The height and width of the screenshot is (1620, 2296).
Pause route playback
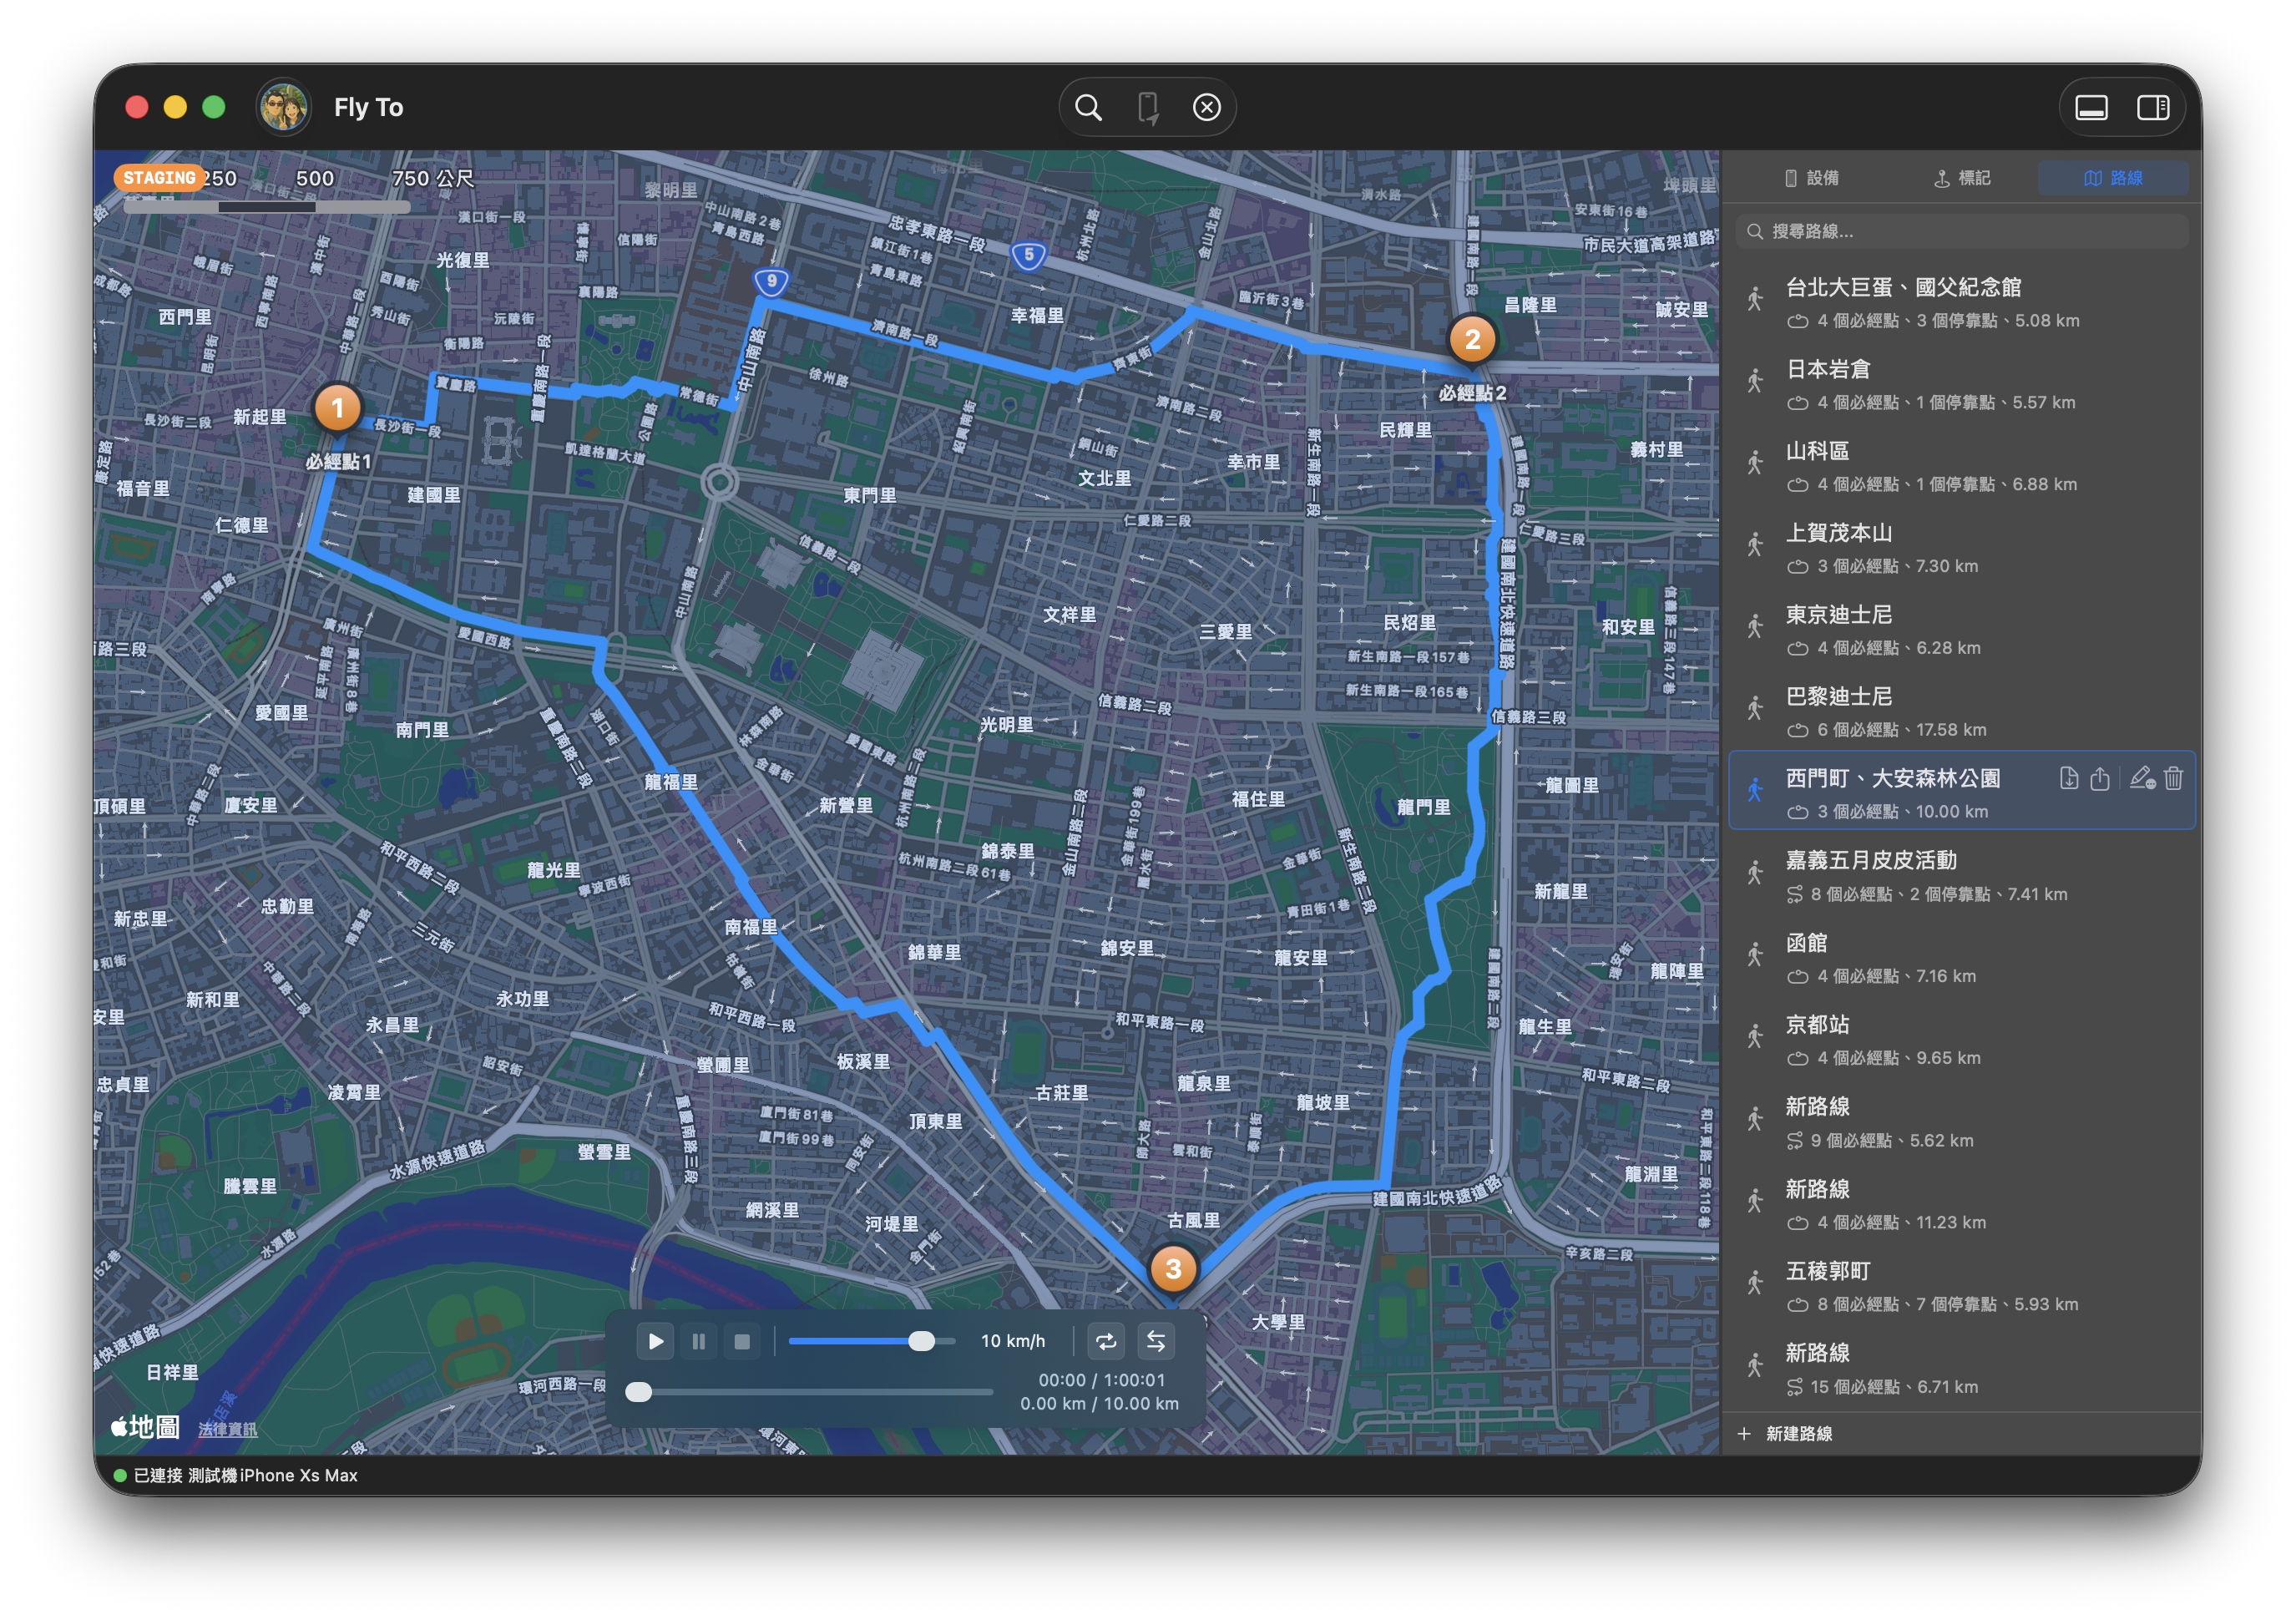point(699,1341)
